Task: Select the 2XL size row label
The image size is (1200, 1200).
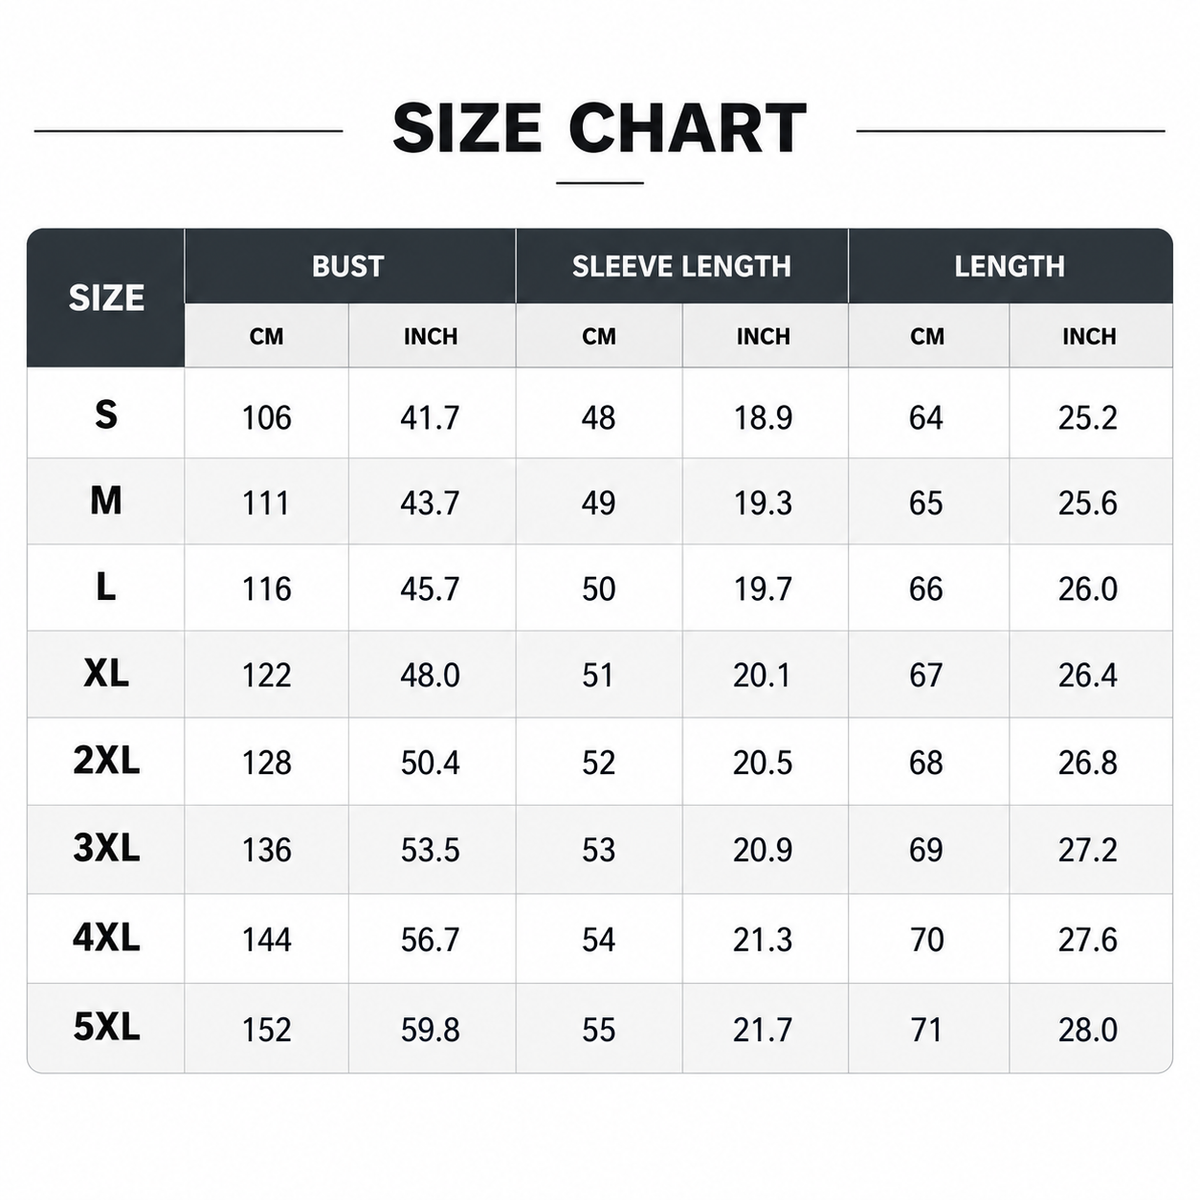Action: coord(106,761)
